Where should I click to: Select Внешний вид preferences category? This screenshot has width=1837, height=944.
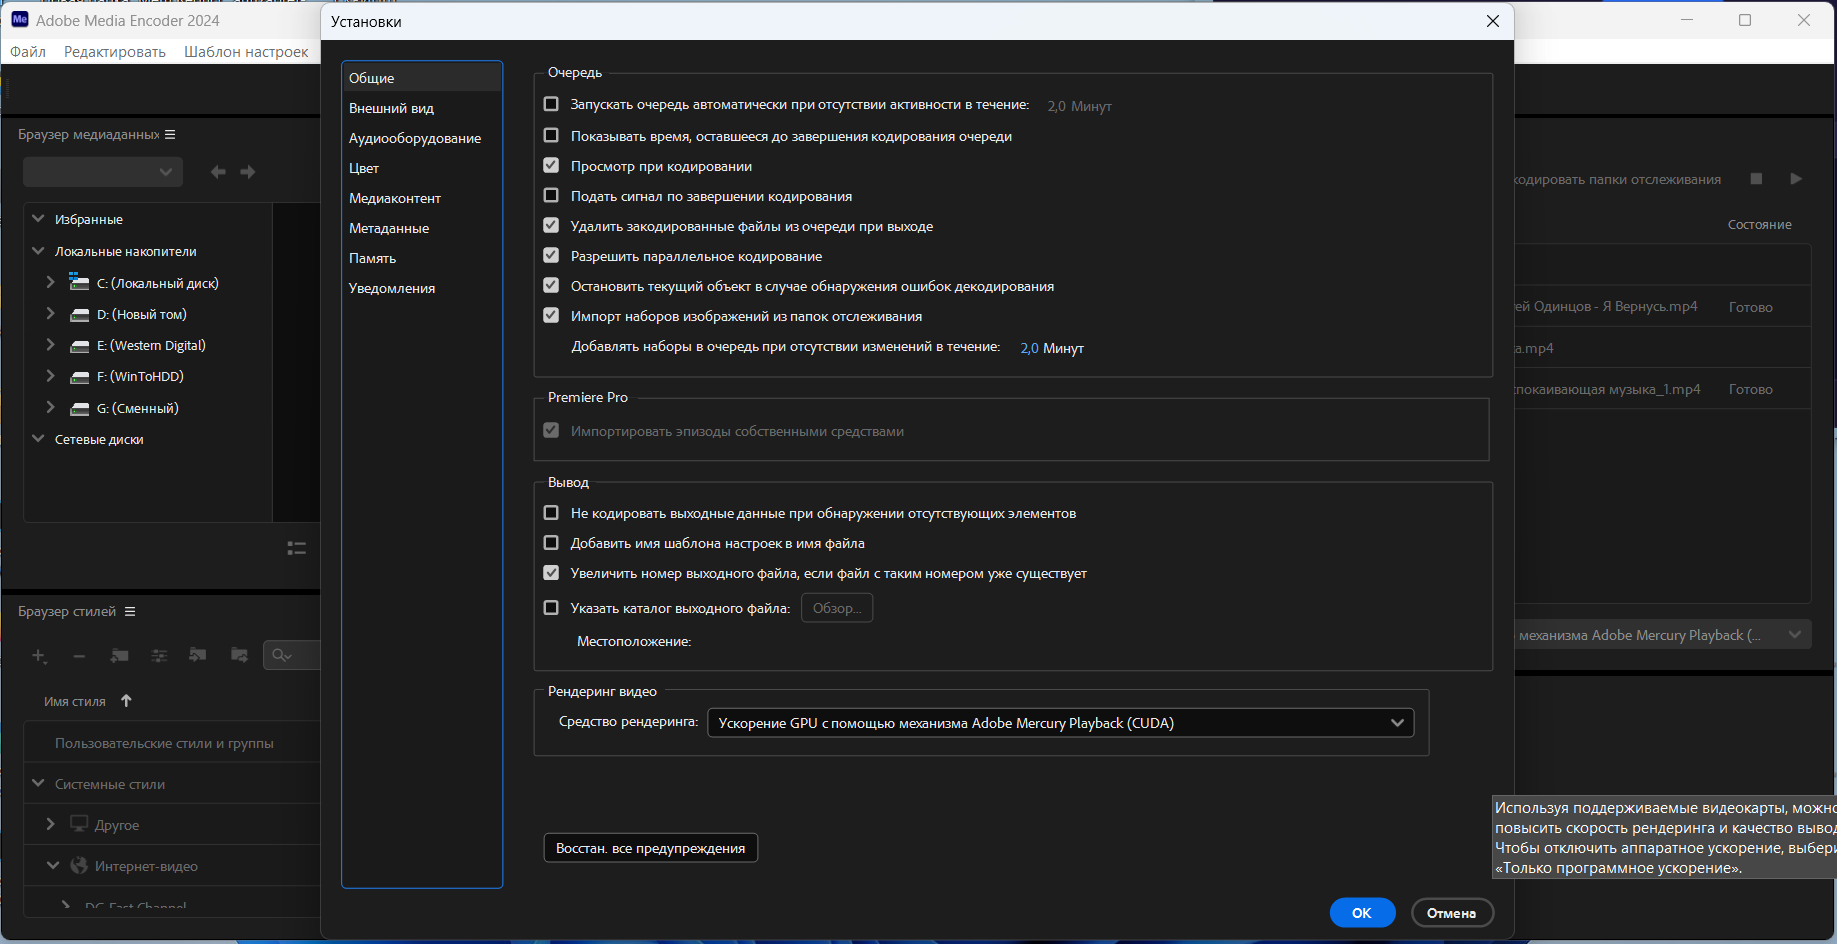pos(391,108)
